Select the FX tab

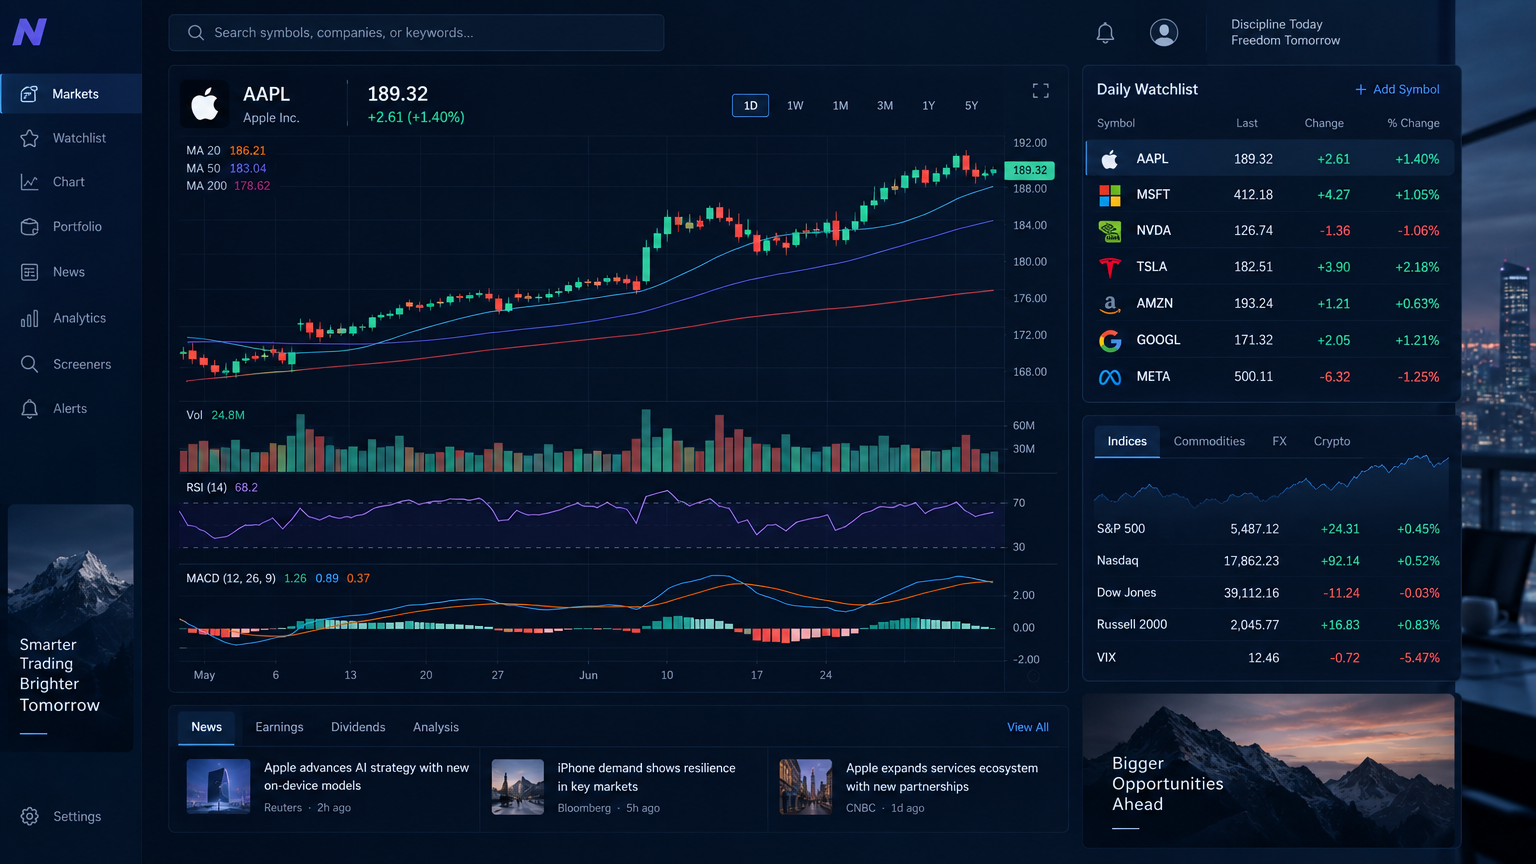(x=1279, y=441)
